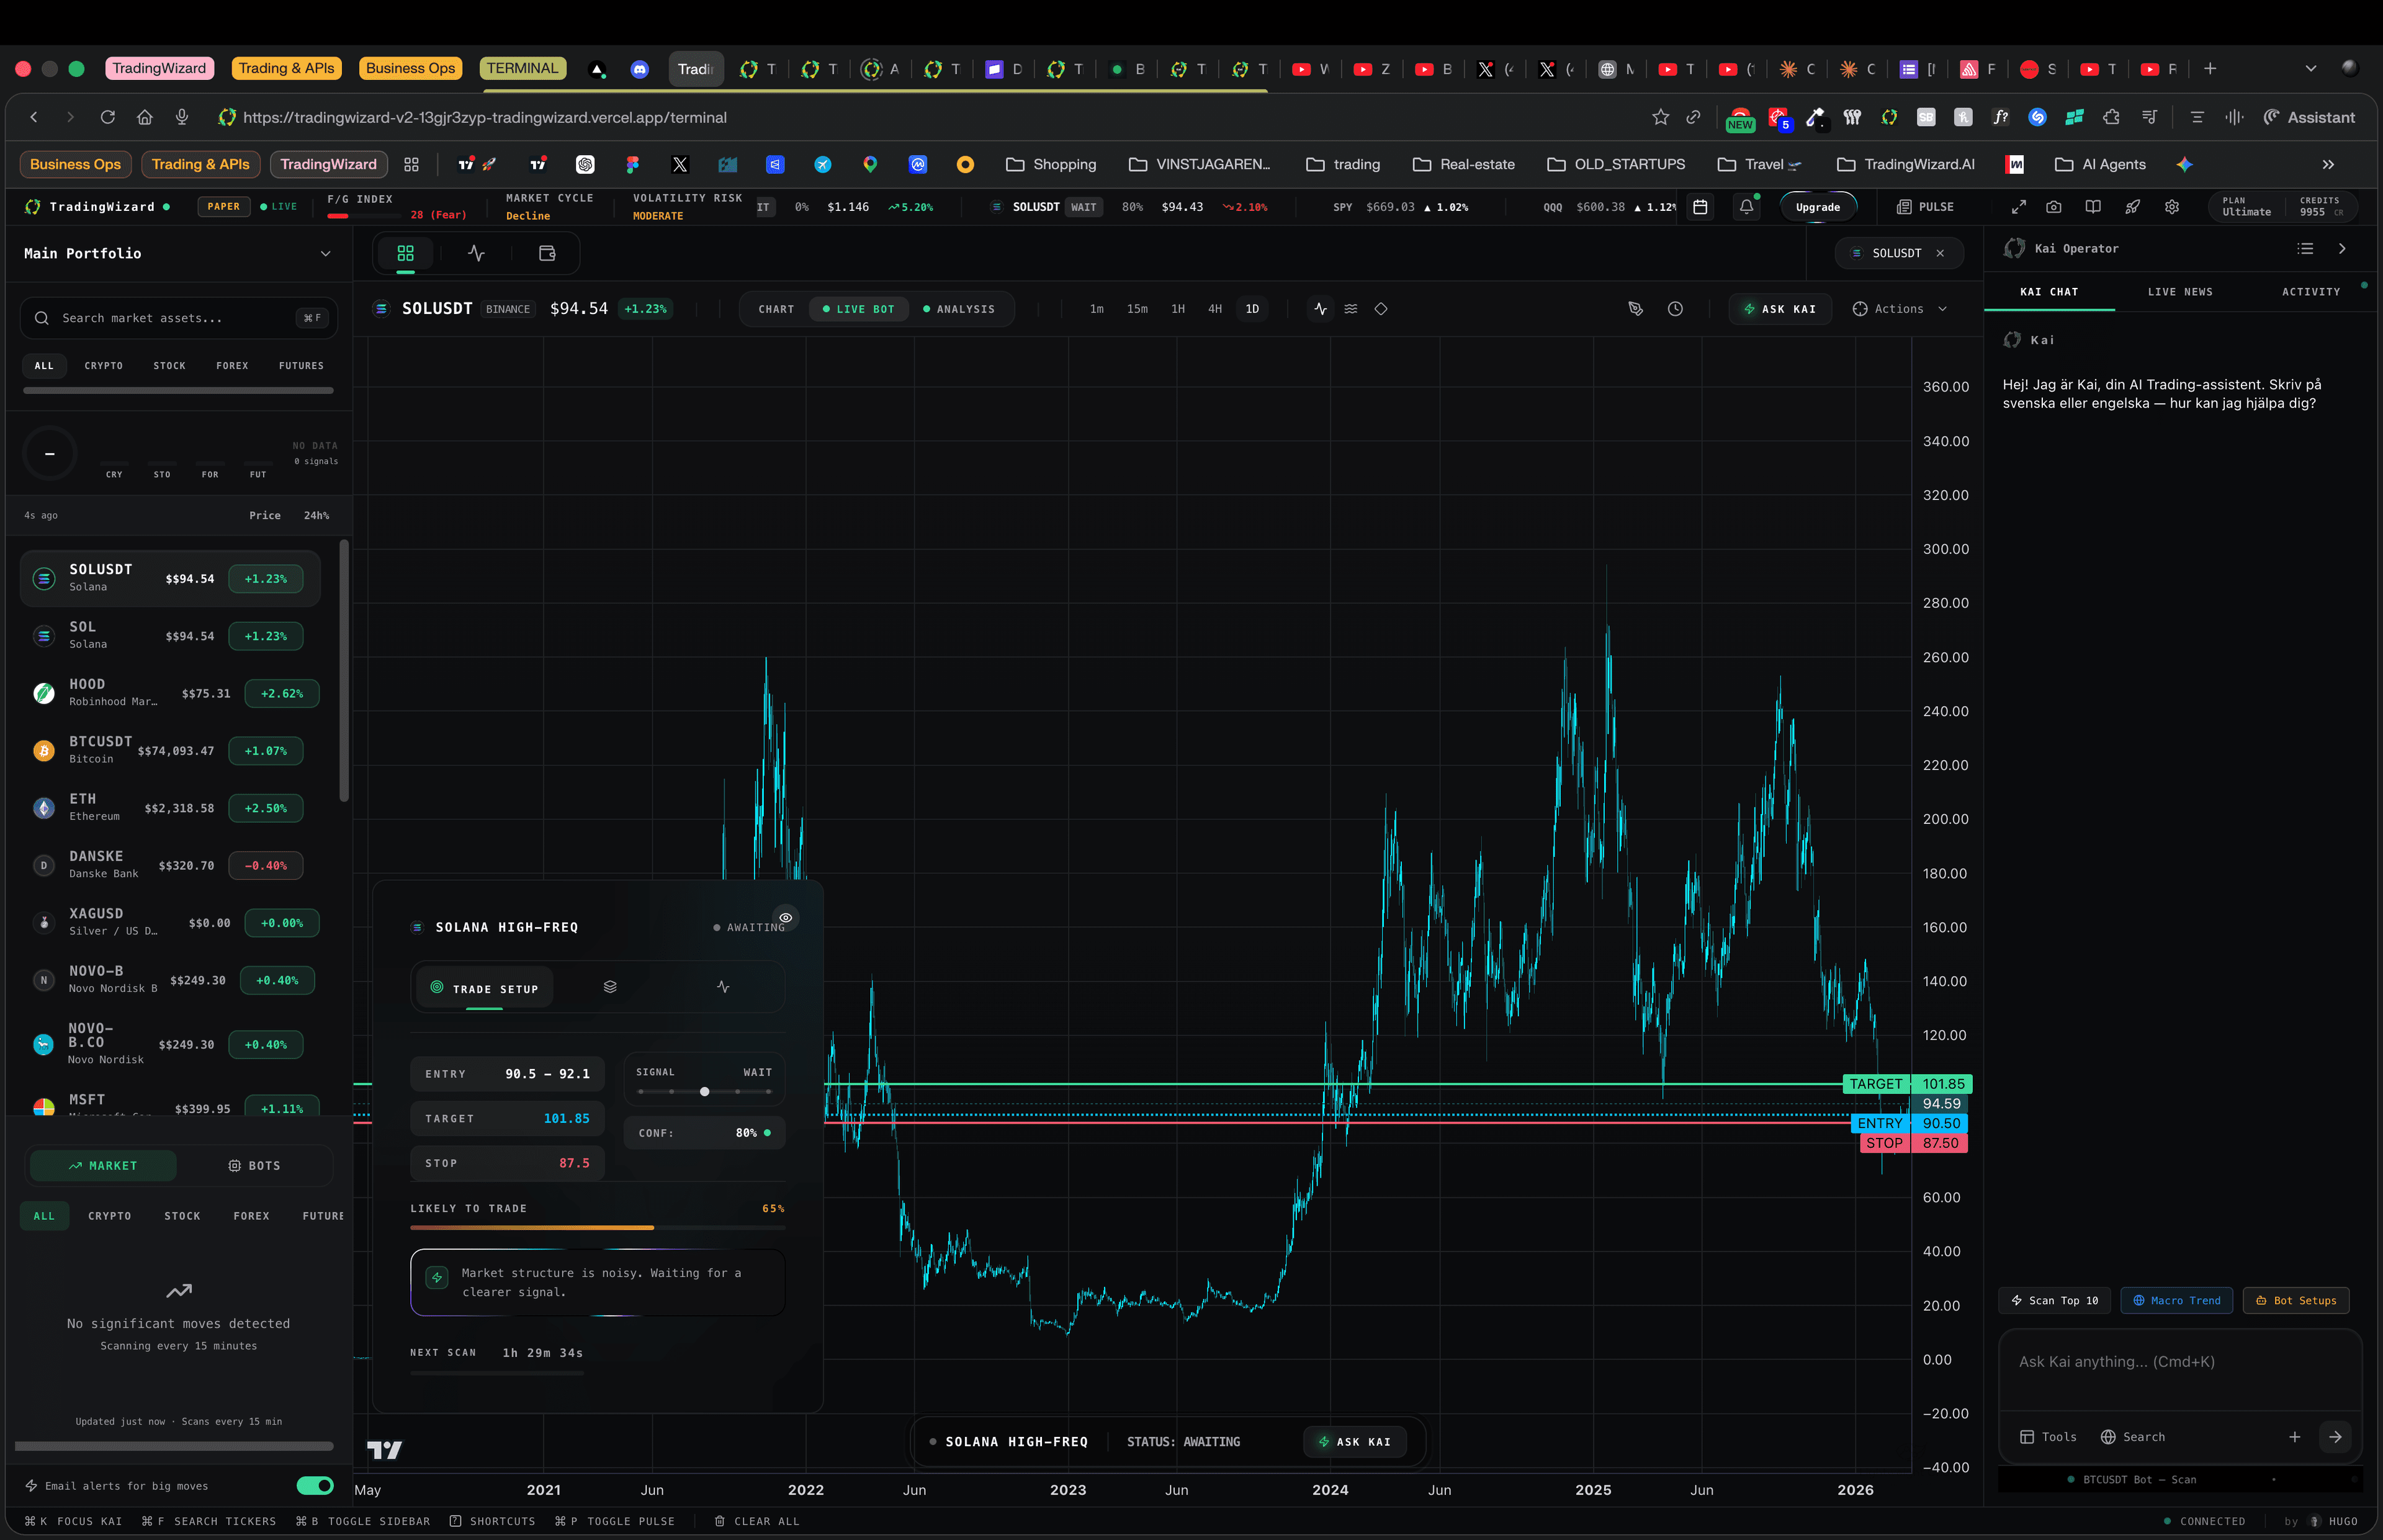Switch to the signal waveform view icon

coord(476,253)
